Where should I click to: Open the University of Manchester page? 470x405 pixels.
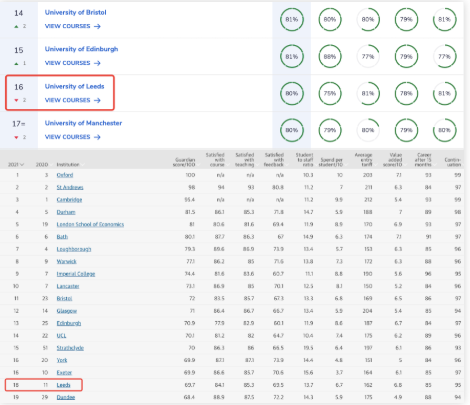coord(83,123)
